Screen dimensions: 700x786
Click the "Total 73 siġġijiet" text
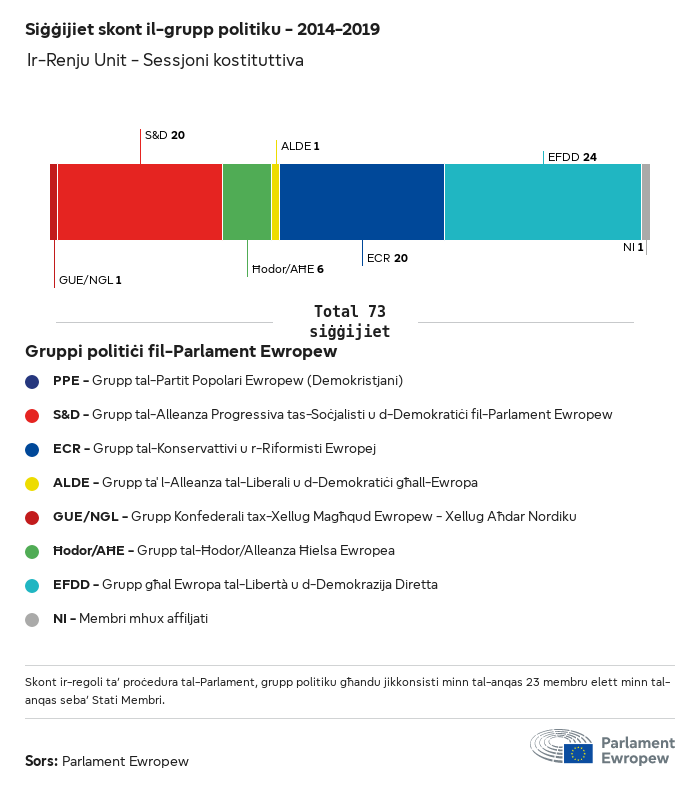tap(349, 321)
